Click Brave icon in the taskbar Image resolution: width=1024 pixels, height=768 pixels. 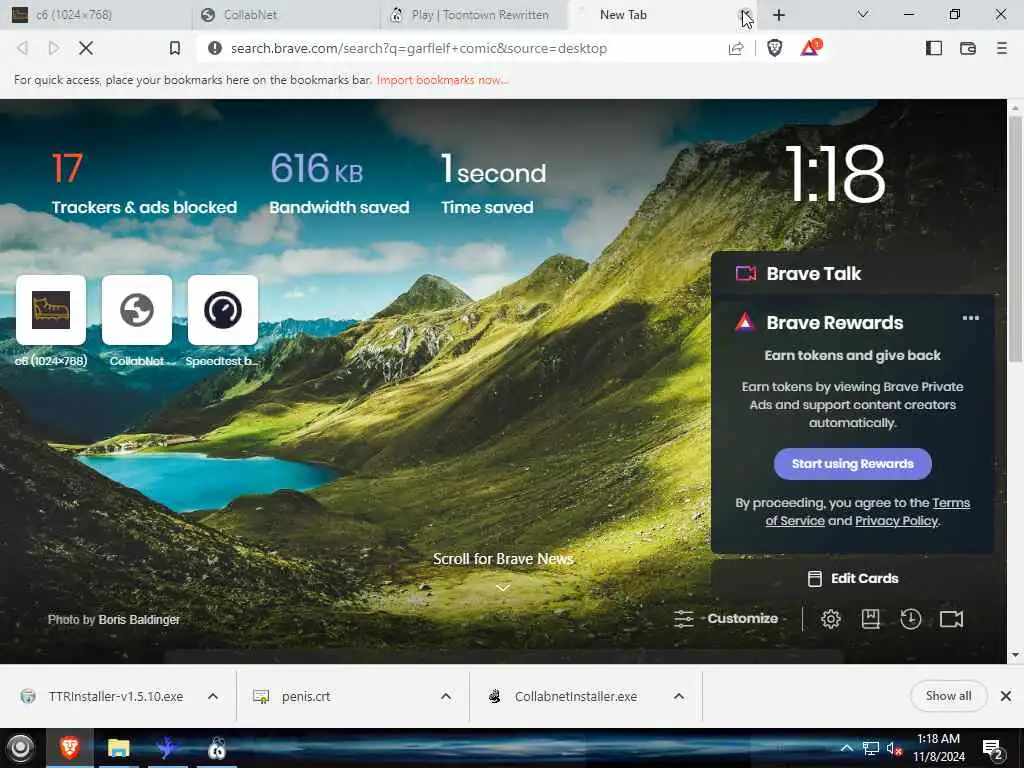click(69, 748)
